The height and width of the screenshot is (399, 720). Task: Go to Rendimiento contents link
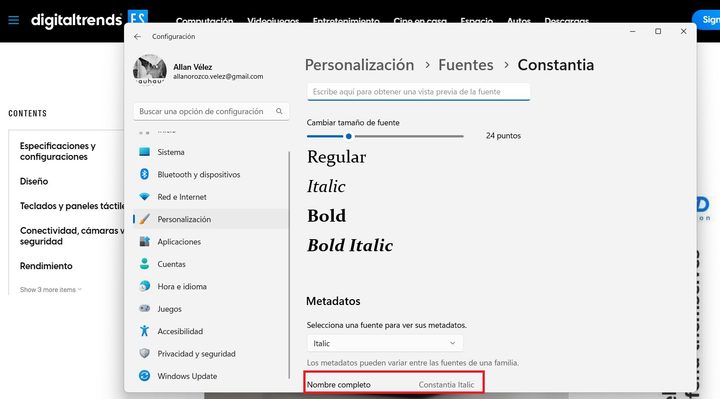(x=46, y=266)
